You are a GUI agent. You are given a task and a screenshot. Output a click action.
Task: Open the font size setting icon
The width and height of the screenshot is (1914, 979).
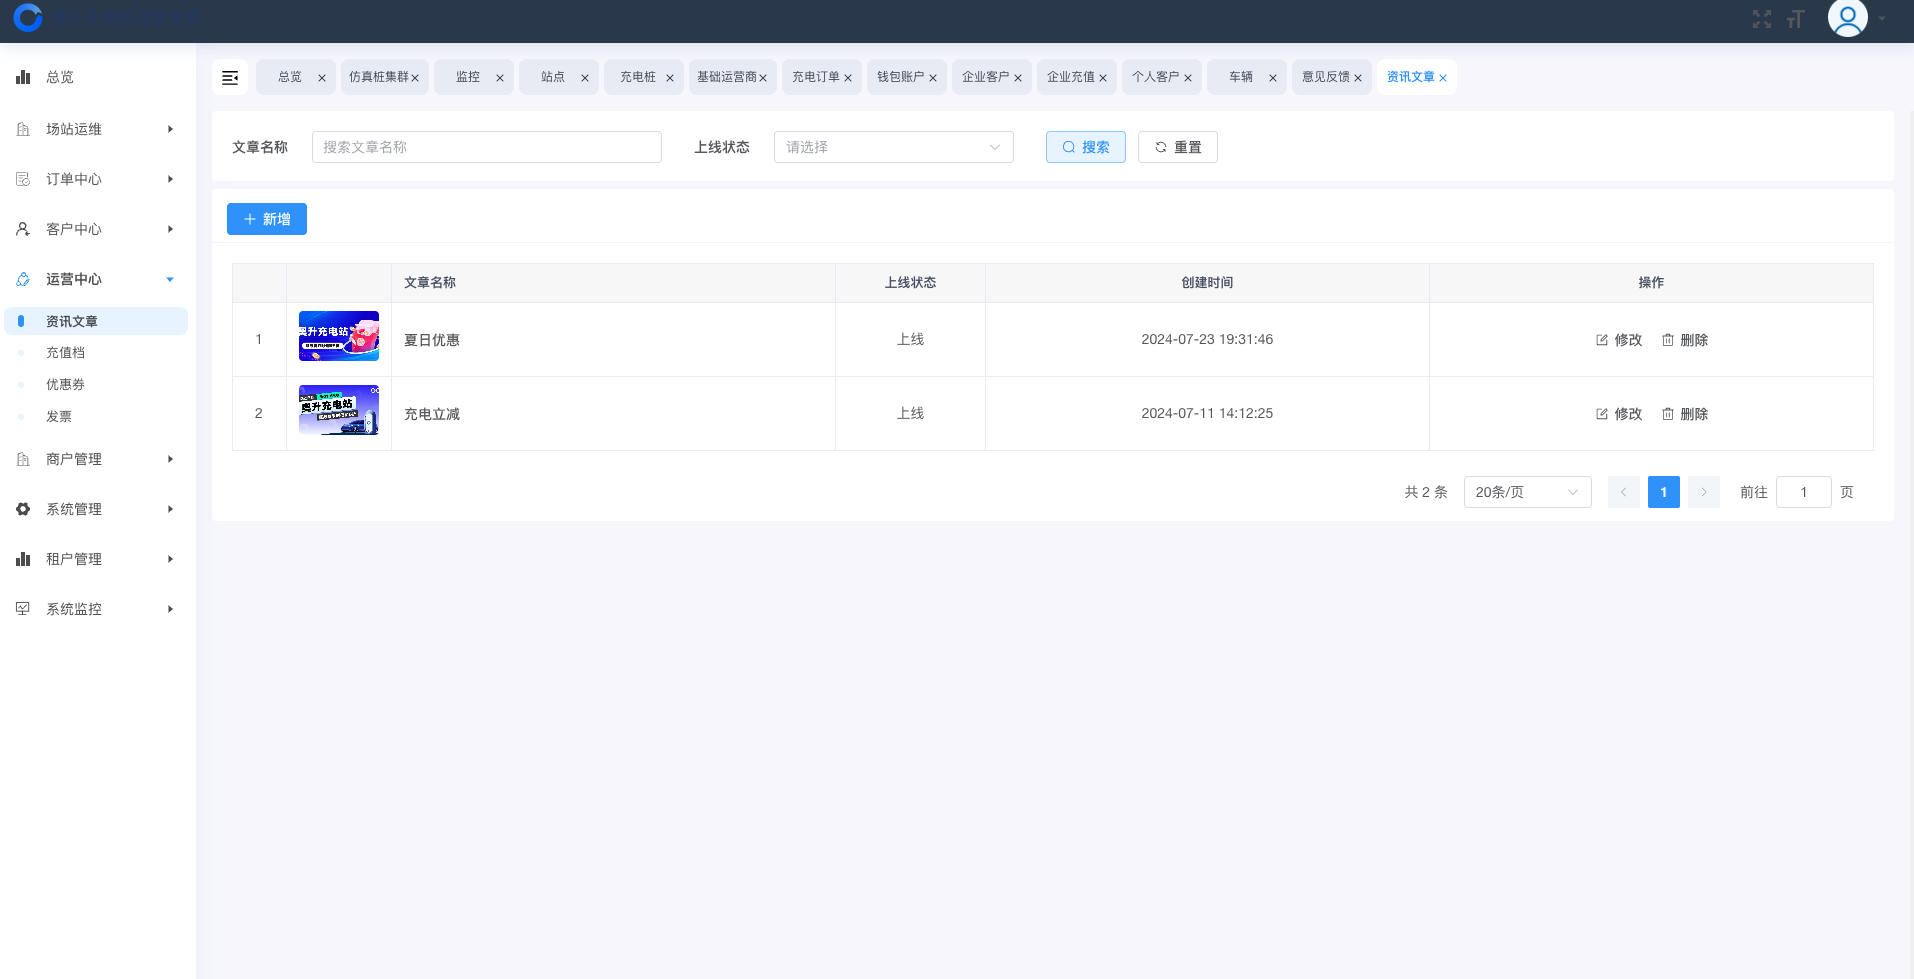coord(1795,19)
